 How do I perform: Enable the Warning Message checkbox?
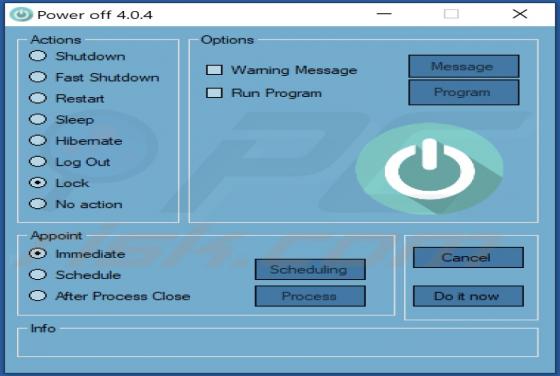(x=214, y=70)
